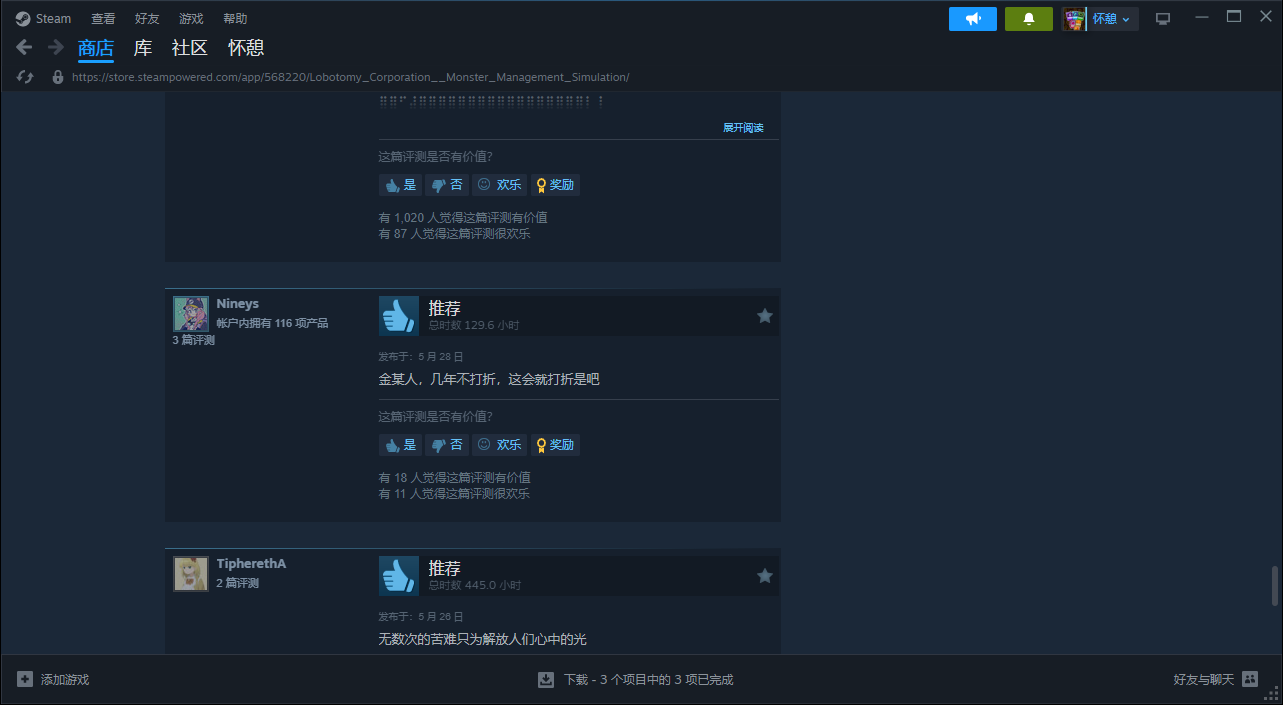Switch to Big Picture mode icon
The width and height of the screenshot is (1283, 705).
click(1163, 19)
